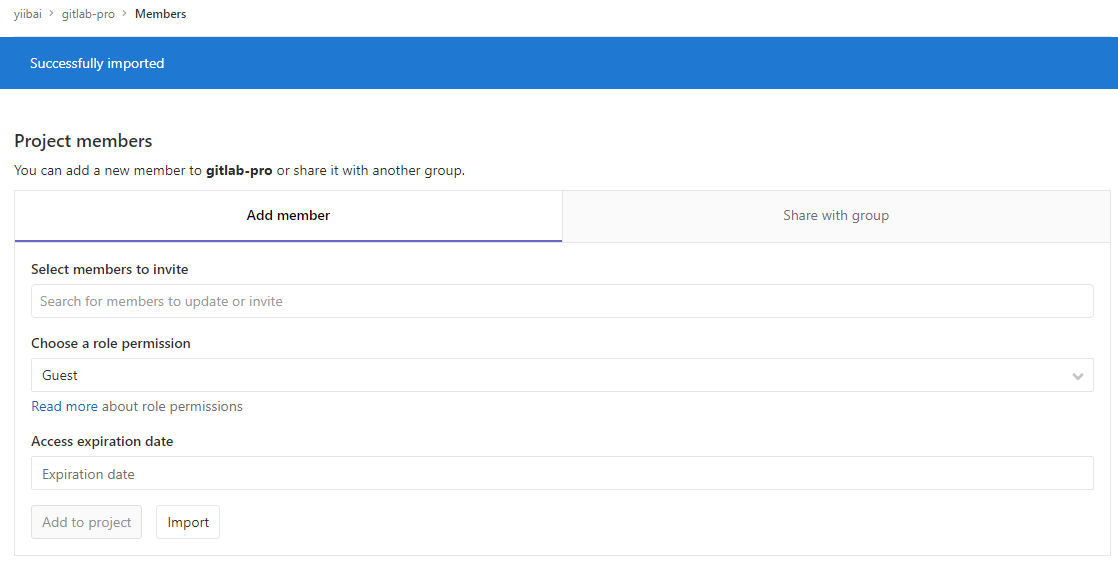The height and width of the screenshot is (561, 1118).
Task: Click the role dropdown chevron arrow
Action: tap(1077, 376)
